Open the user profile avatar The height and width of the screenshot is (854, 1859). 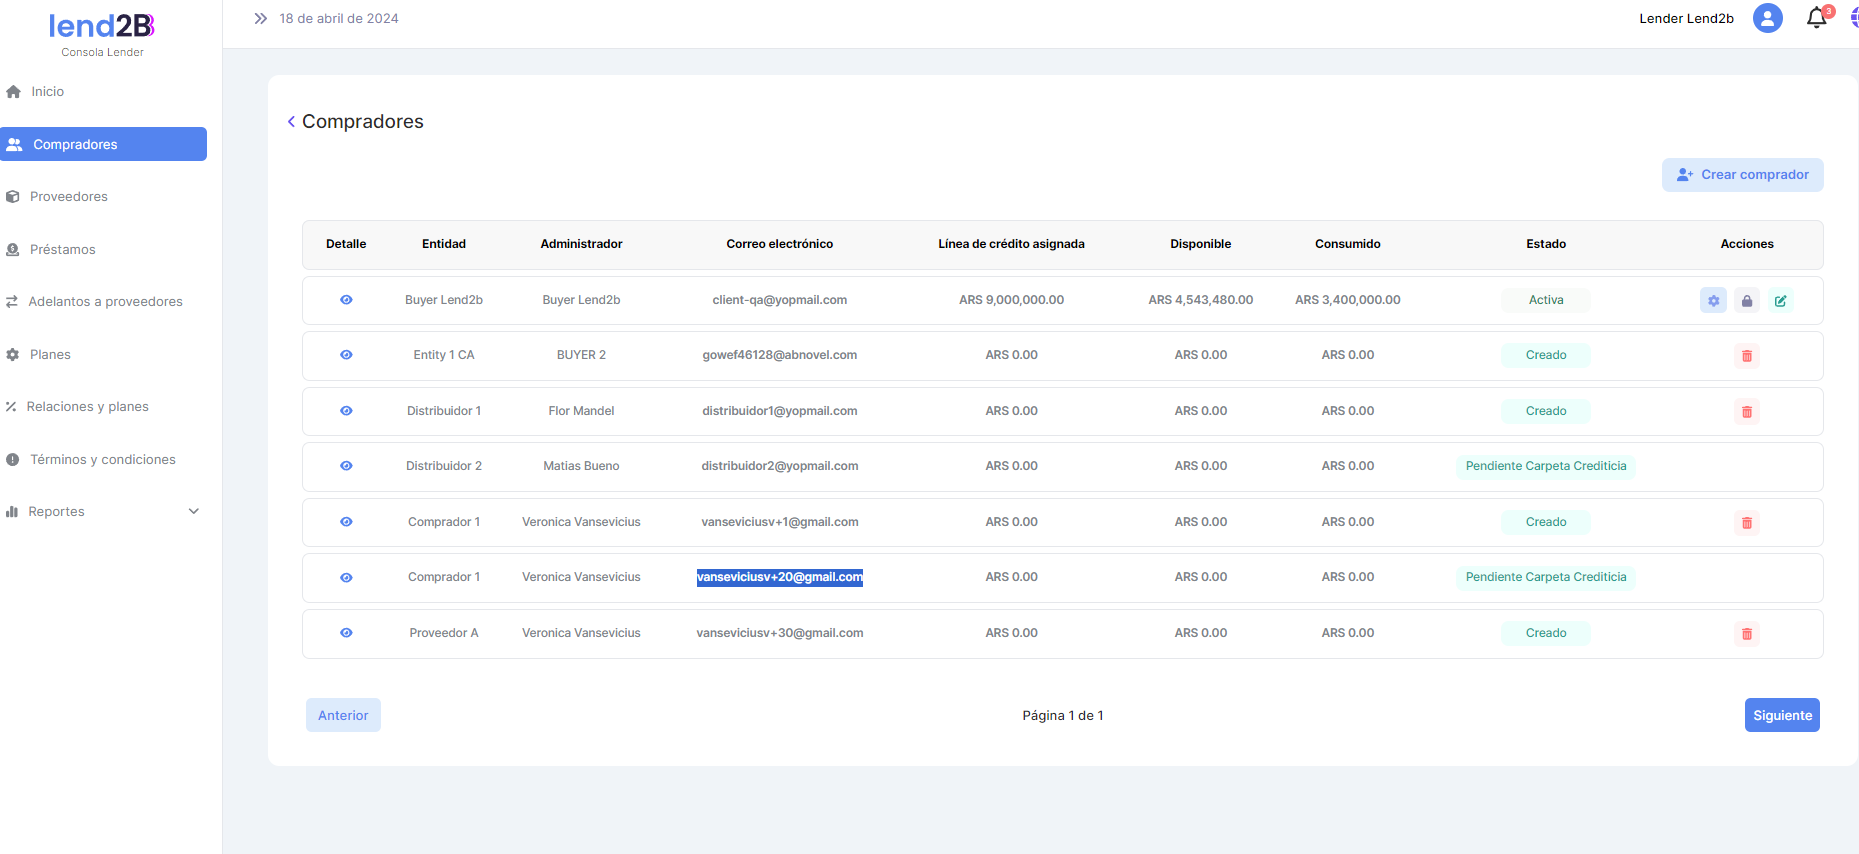tap(1767, 18)
